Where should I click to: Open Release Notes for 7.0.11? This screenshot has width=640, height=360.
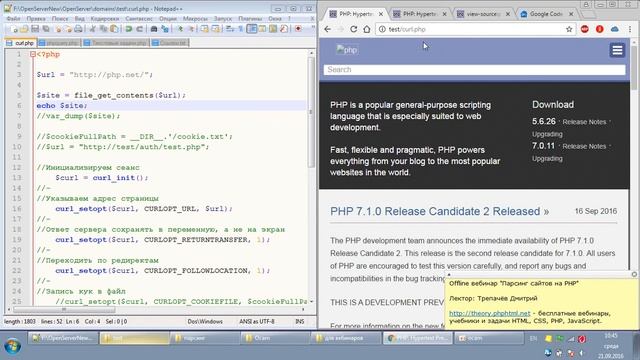[x=584, y=147]
